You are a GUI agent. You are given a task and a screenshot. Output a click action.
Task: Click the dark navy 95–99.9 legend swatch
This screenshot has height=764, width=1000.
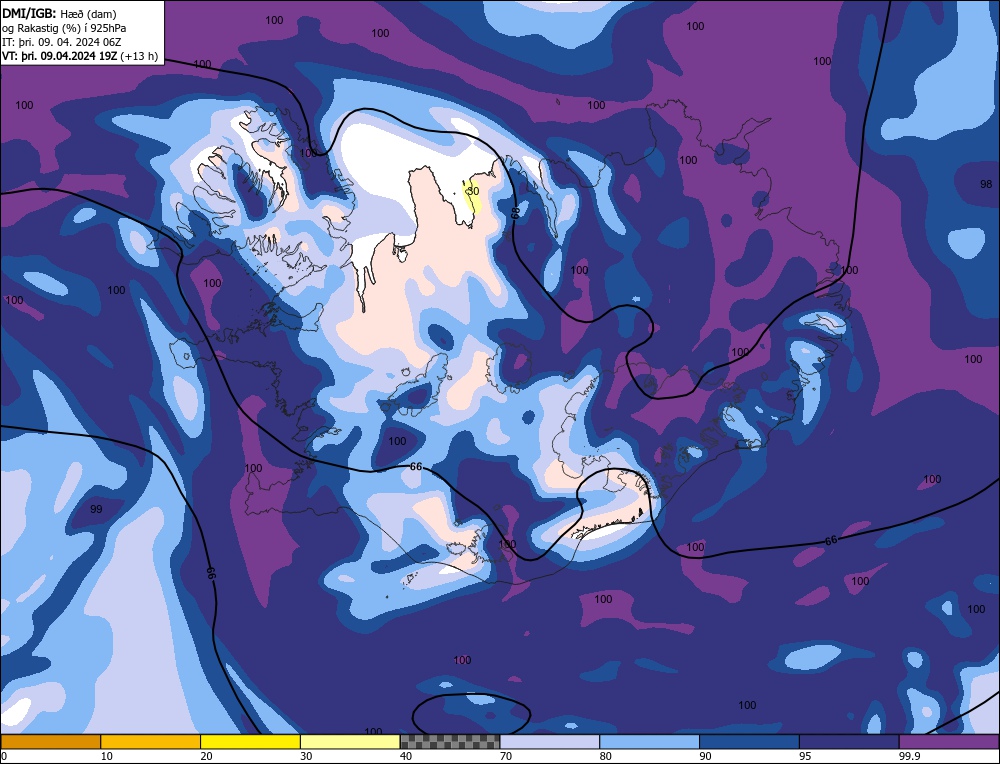(849, 741)
